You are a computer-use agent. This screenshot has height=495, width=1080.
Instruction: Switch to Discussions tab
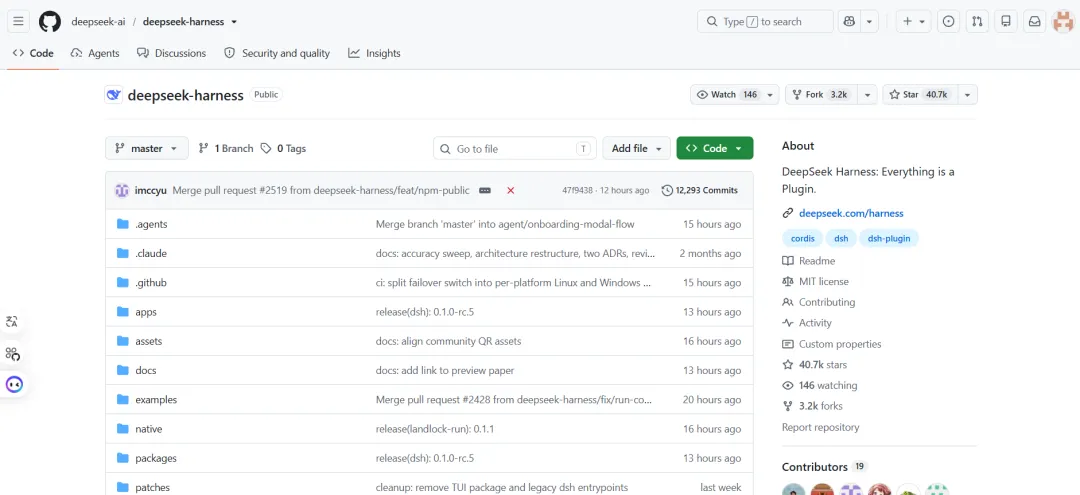click(172, 53)
